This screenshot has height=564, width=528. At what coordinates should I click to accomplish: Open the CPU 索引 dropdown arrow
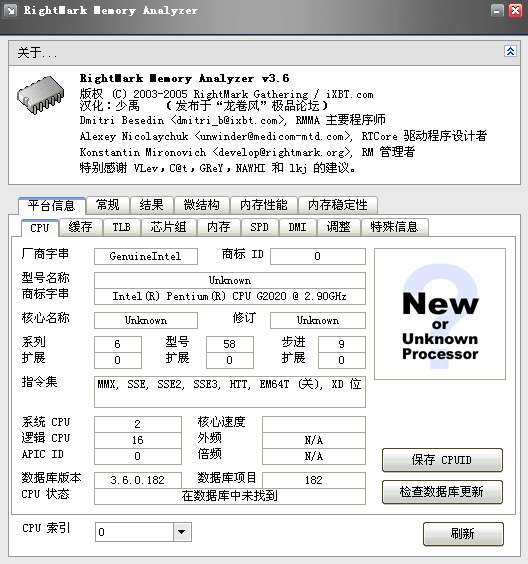point(182,532)
